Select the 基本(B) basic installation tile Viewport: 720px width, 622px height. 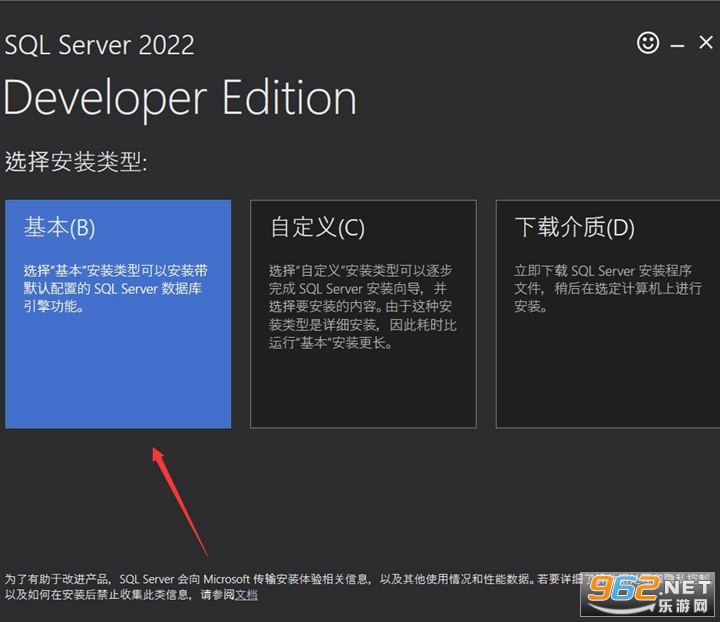(x=118, y=314)
